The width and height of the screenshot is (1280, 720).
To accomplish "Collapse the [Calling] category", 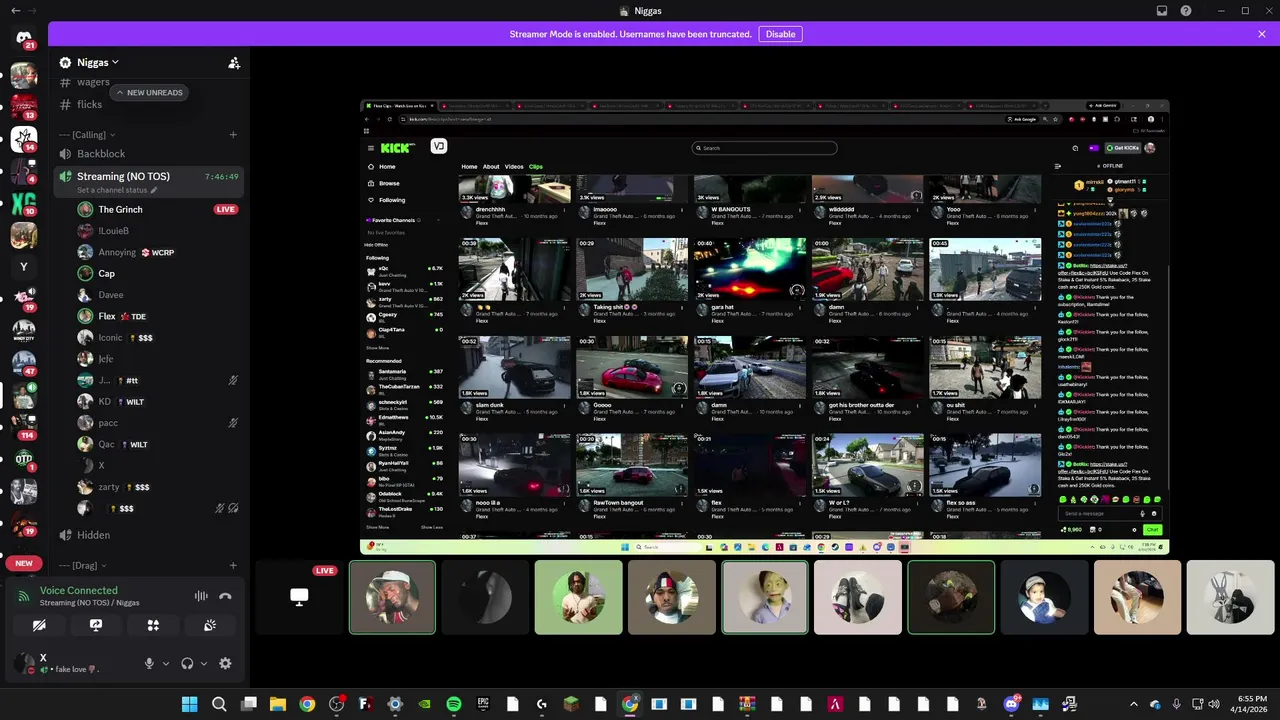I will (87, 134).
